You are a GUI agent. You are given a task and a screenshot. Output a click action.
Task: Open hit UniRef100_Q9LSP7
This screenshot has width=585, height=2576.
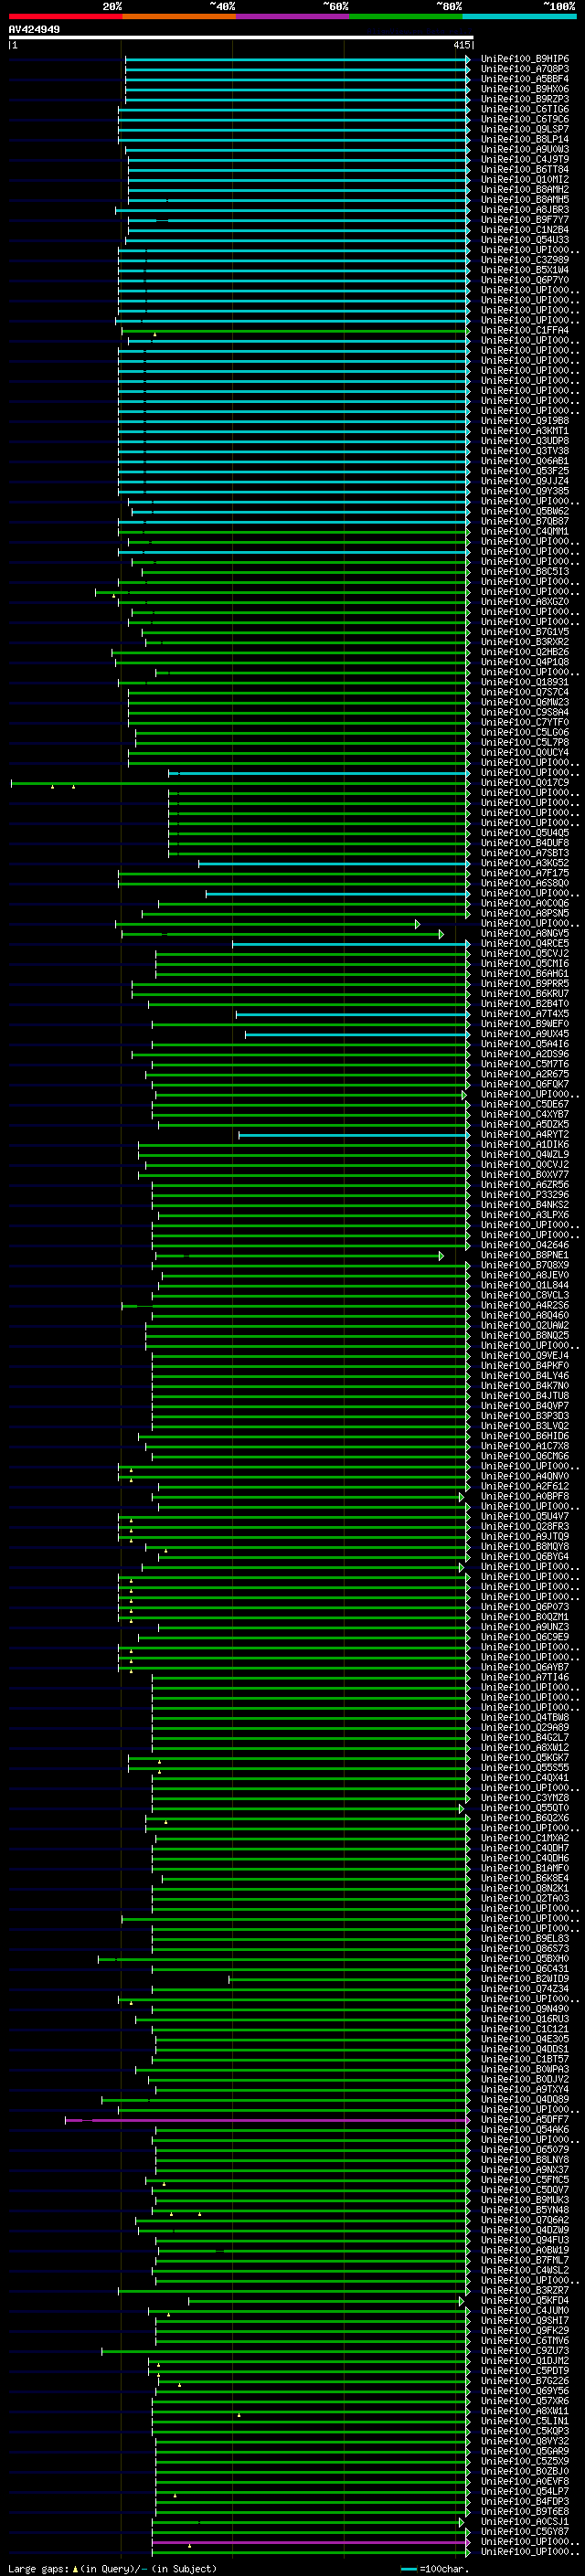coord(525,129)
